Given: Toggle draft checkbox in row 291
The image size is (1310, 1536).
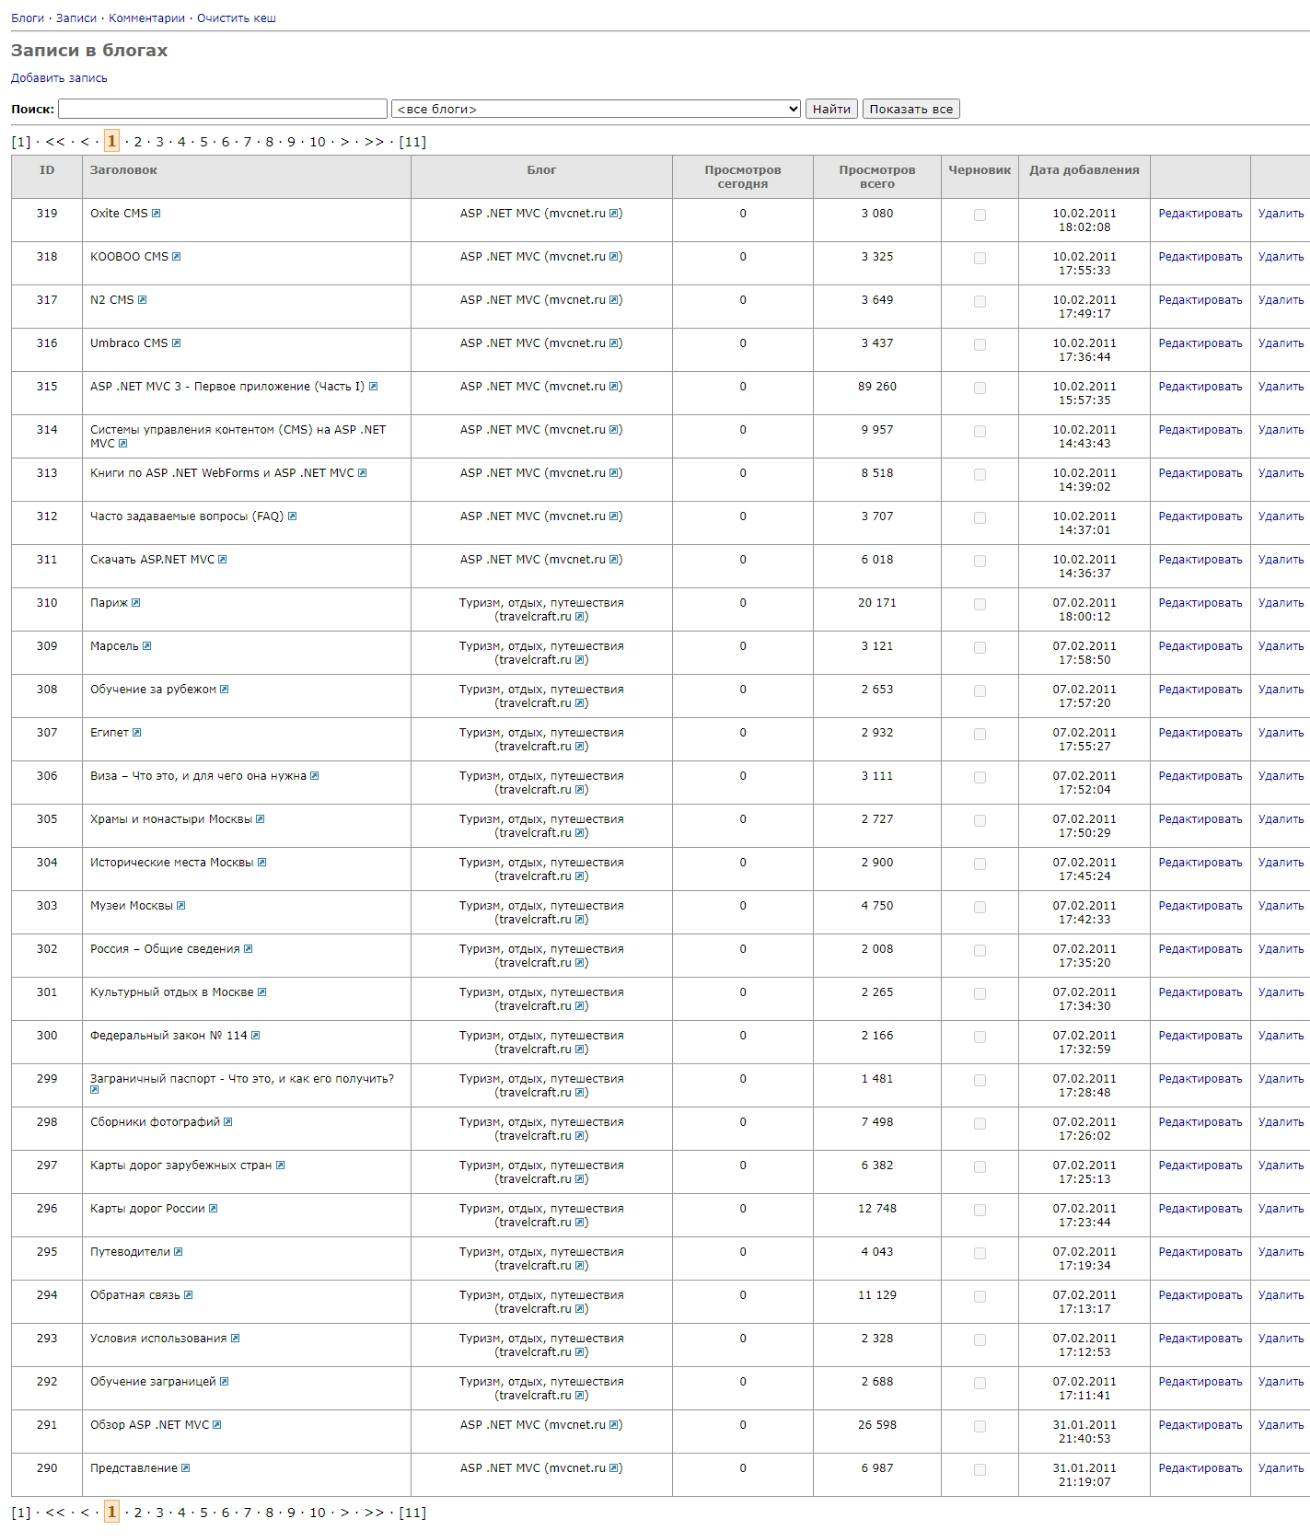Looking at the screenshot, I should click(x=980, y=1427).
